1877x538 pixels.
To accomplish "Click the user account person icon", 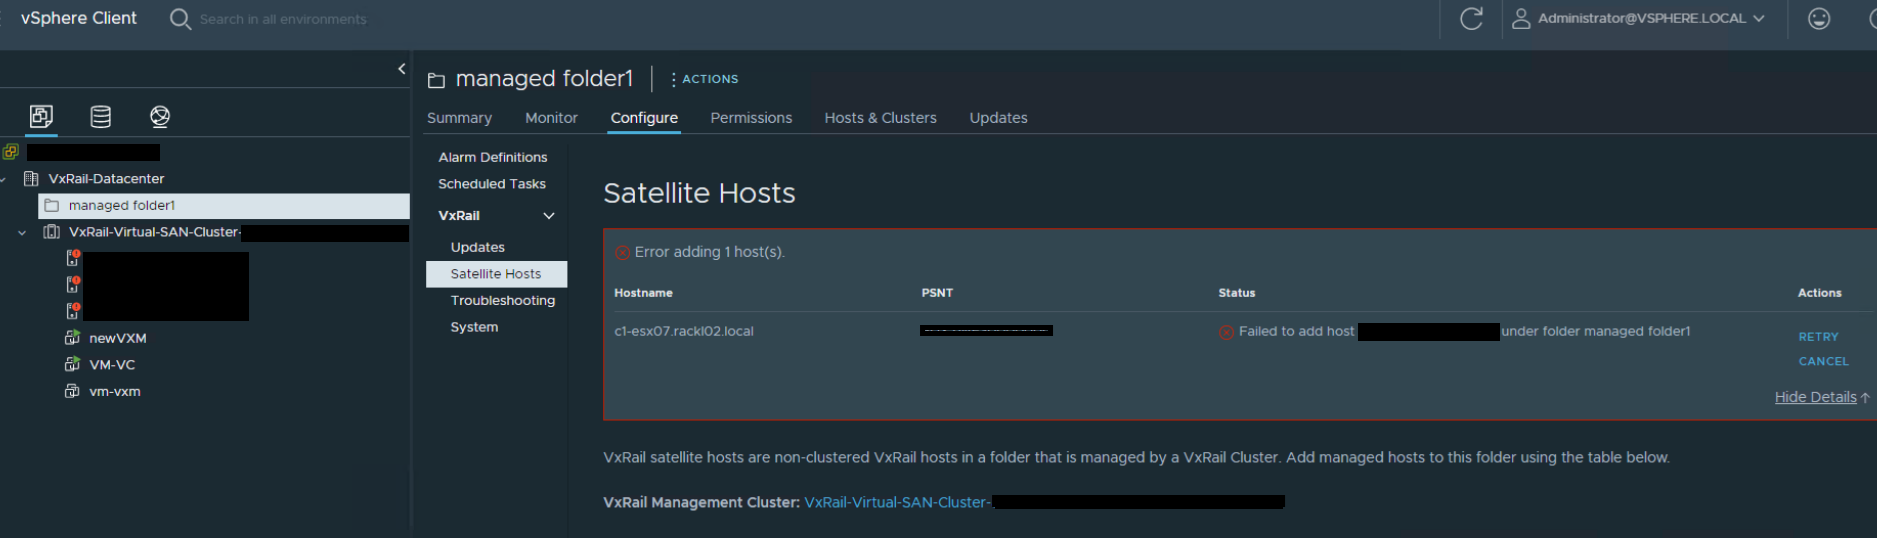I will point(1521,18).
